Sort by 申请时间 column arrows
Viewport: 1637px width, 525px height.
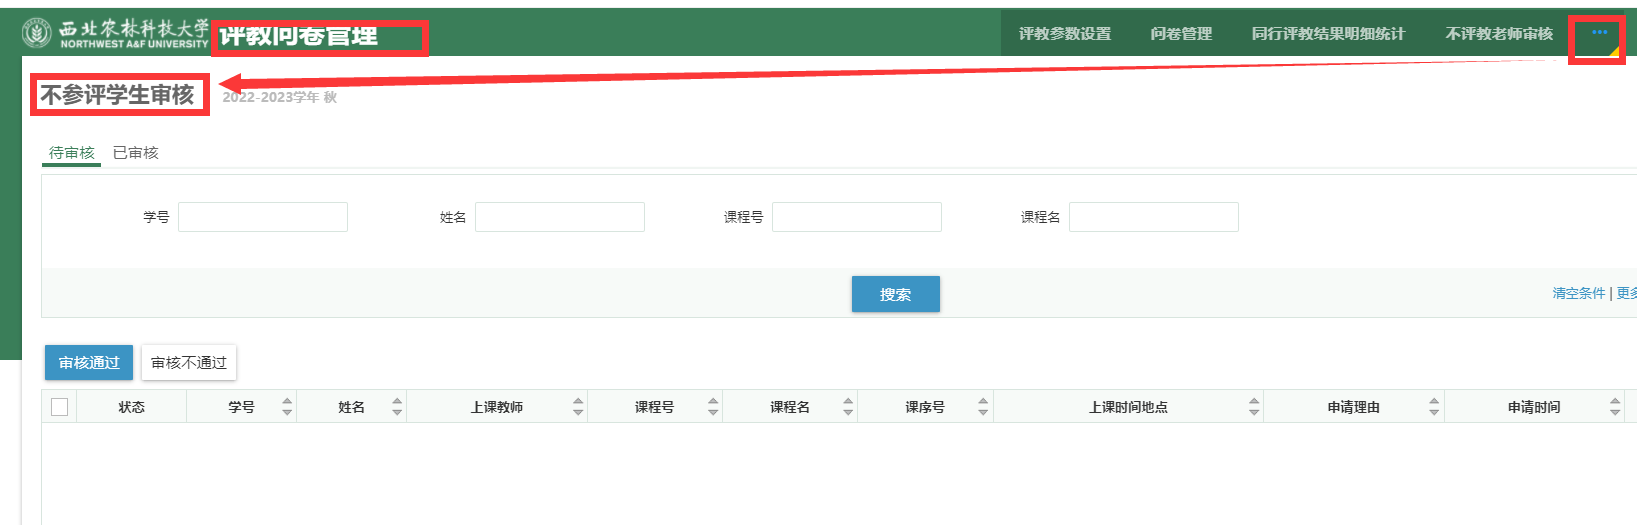(1615, 407)
